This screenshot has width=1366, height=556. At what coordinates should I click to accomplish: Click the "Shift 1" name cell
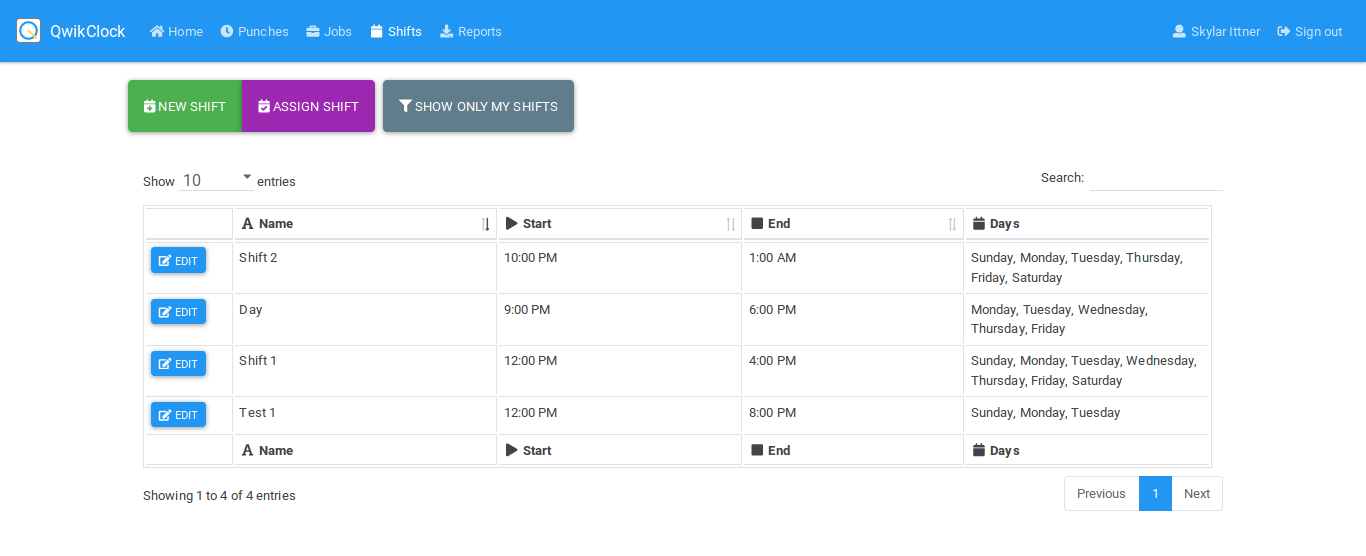(365, 370)
